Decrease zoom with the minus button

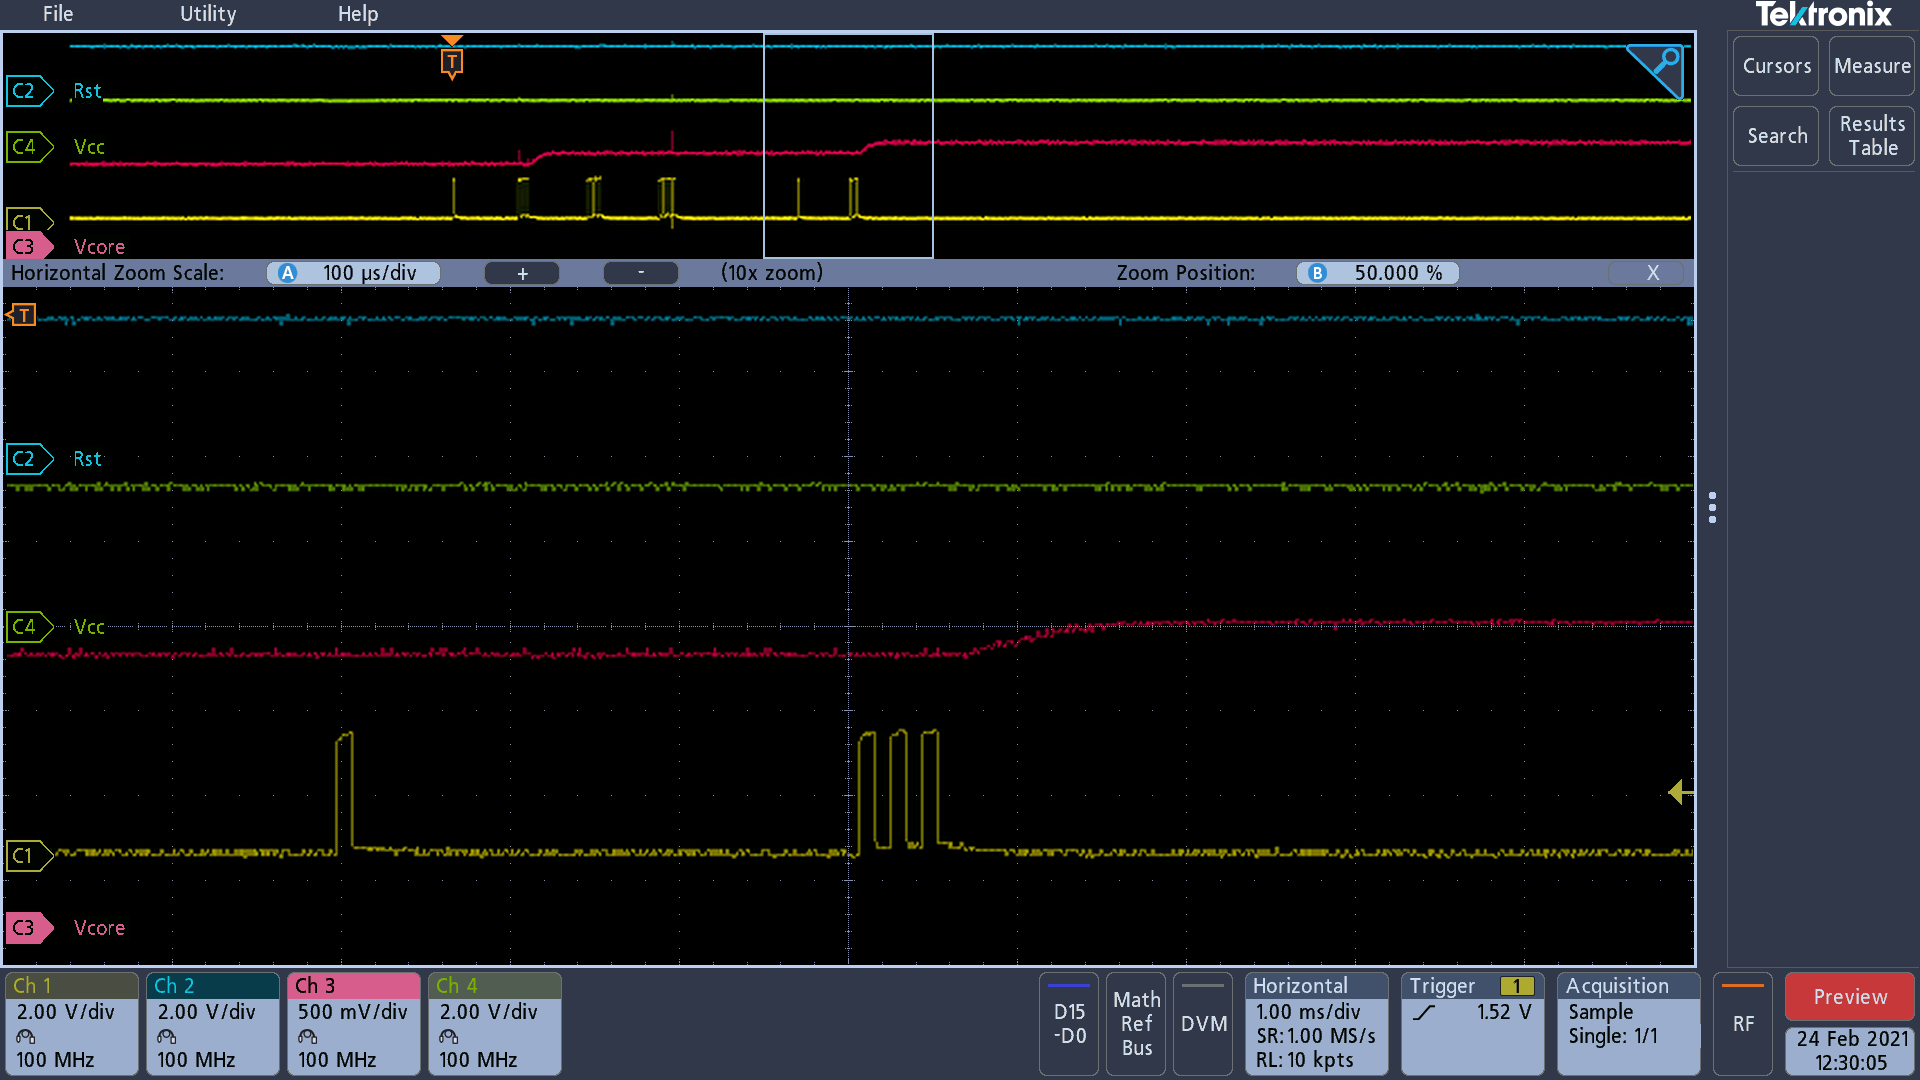point(641,273)
